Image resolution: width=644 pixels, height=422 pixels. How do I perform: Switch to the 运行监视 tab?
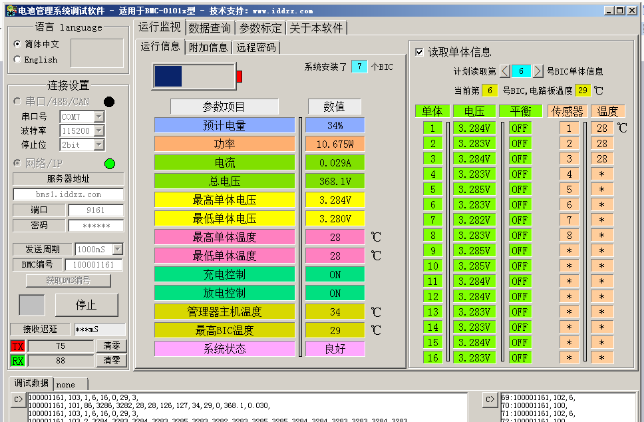click(x=160, y=27)
